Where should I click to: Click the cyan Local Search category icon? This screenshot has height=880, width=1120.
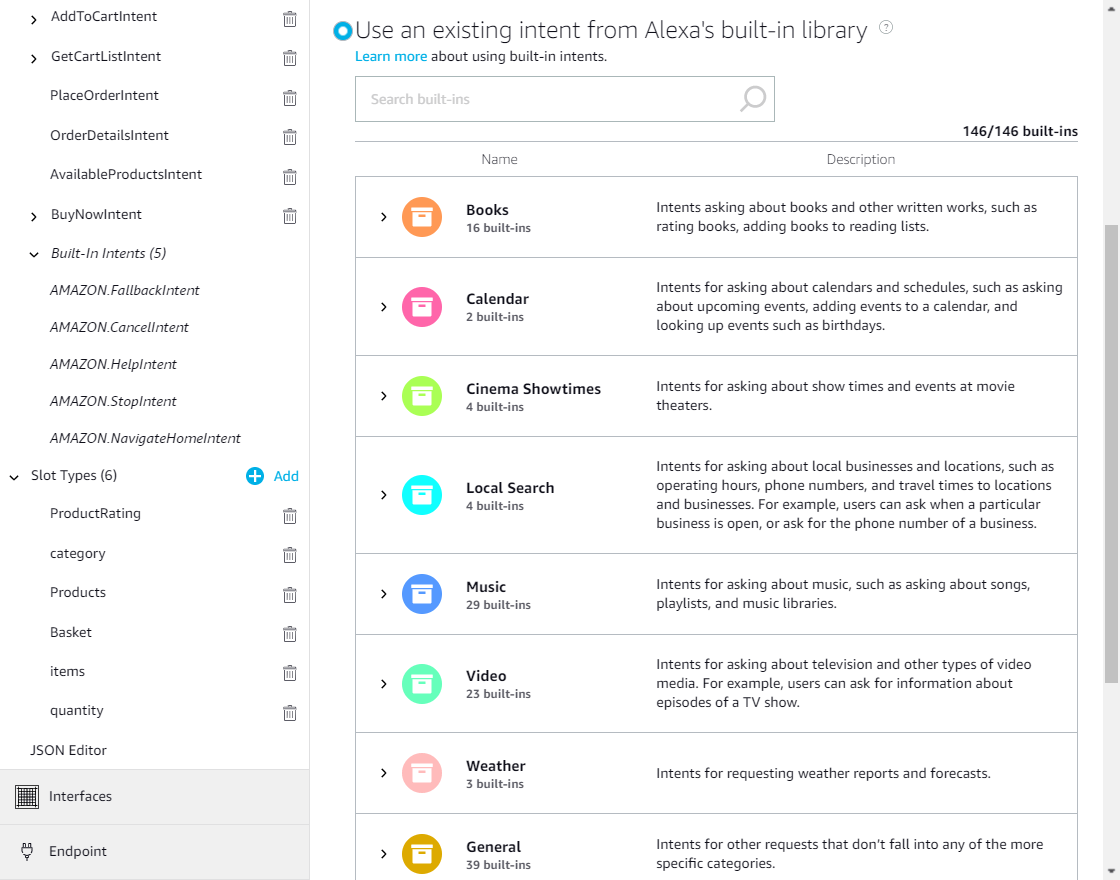[421, 495]
